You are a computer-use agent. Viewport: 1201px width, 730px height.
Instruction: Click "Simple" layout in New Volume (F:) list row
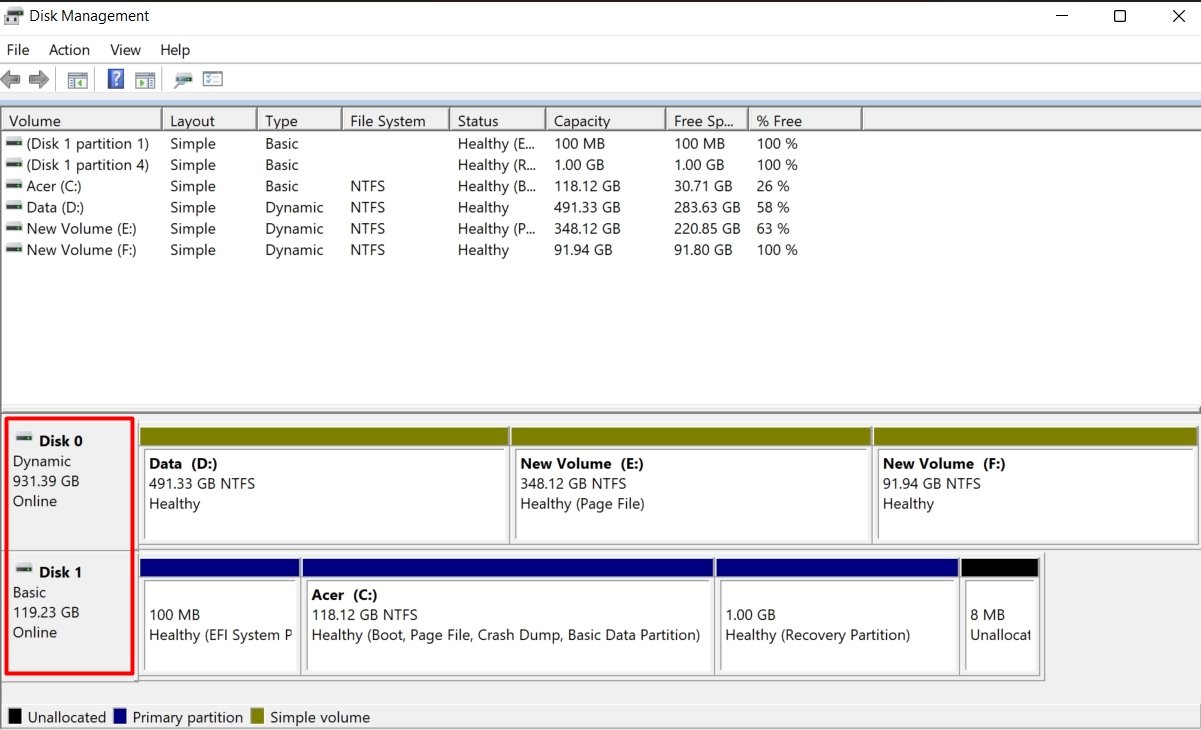pos(193,250)
